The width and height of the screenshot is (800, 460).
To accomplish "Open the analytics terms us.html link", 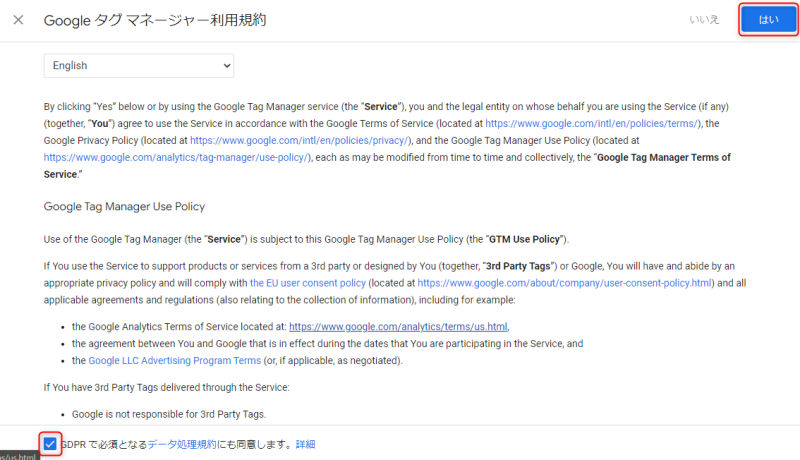I will pyautogui.click(x=398, y=326).
